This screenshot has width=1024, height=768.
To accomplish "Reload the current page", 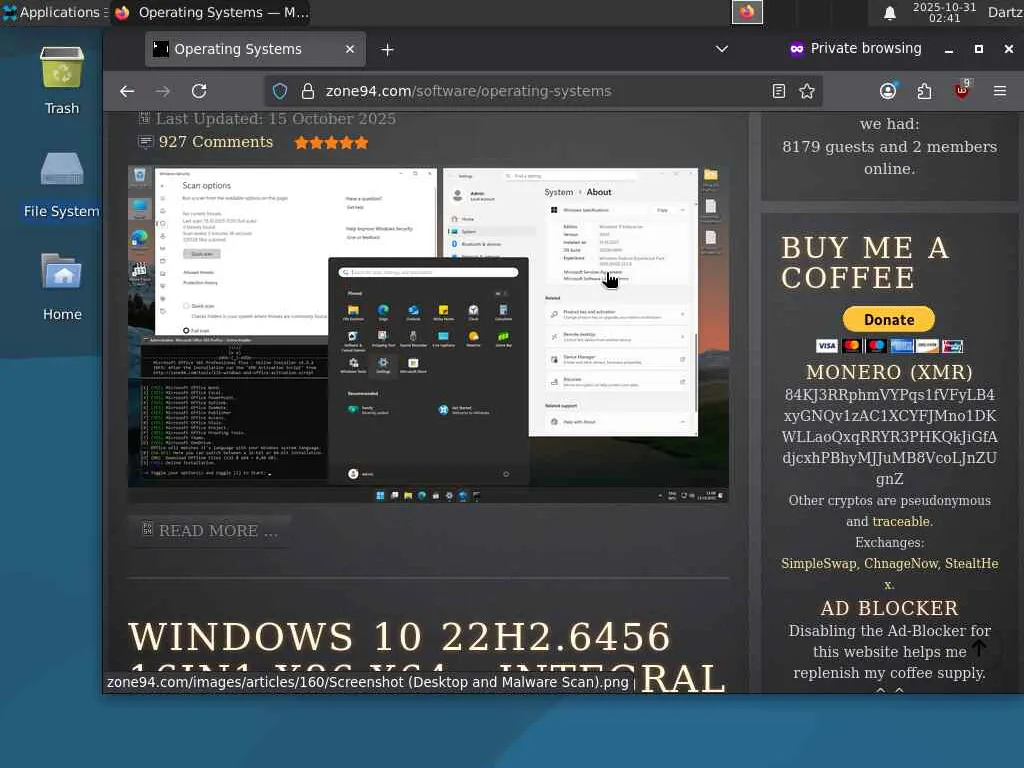I will [x=199, y=91].
